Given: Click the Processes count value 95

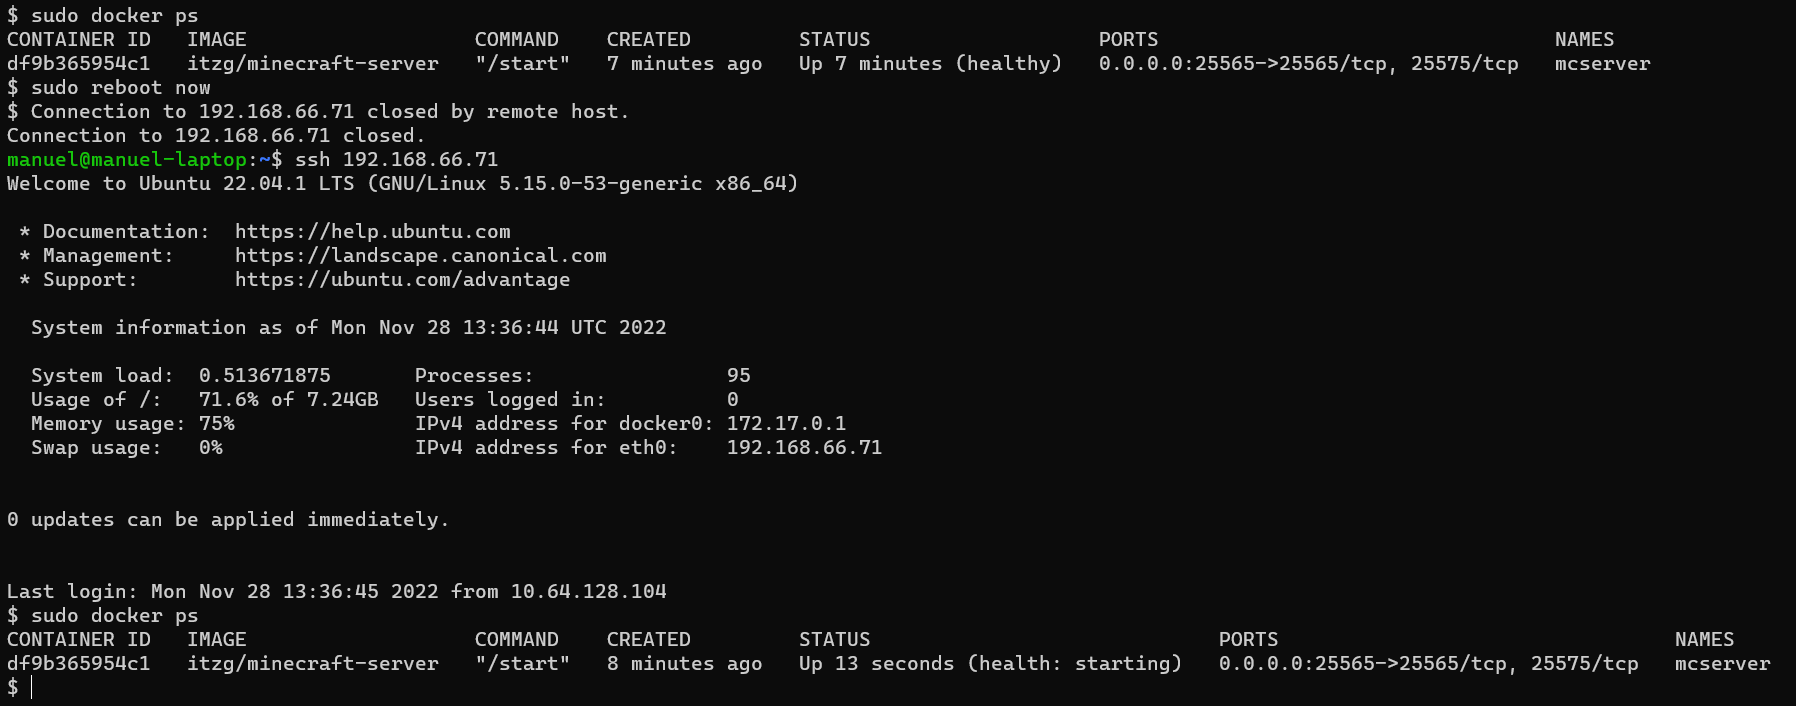Looking at the screenshot, I should point(738,376).
